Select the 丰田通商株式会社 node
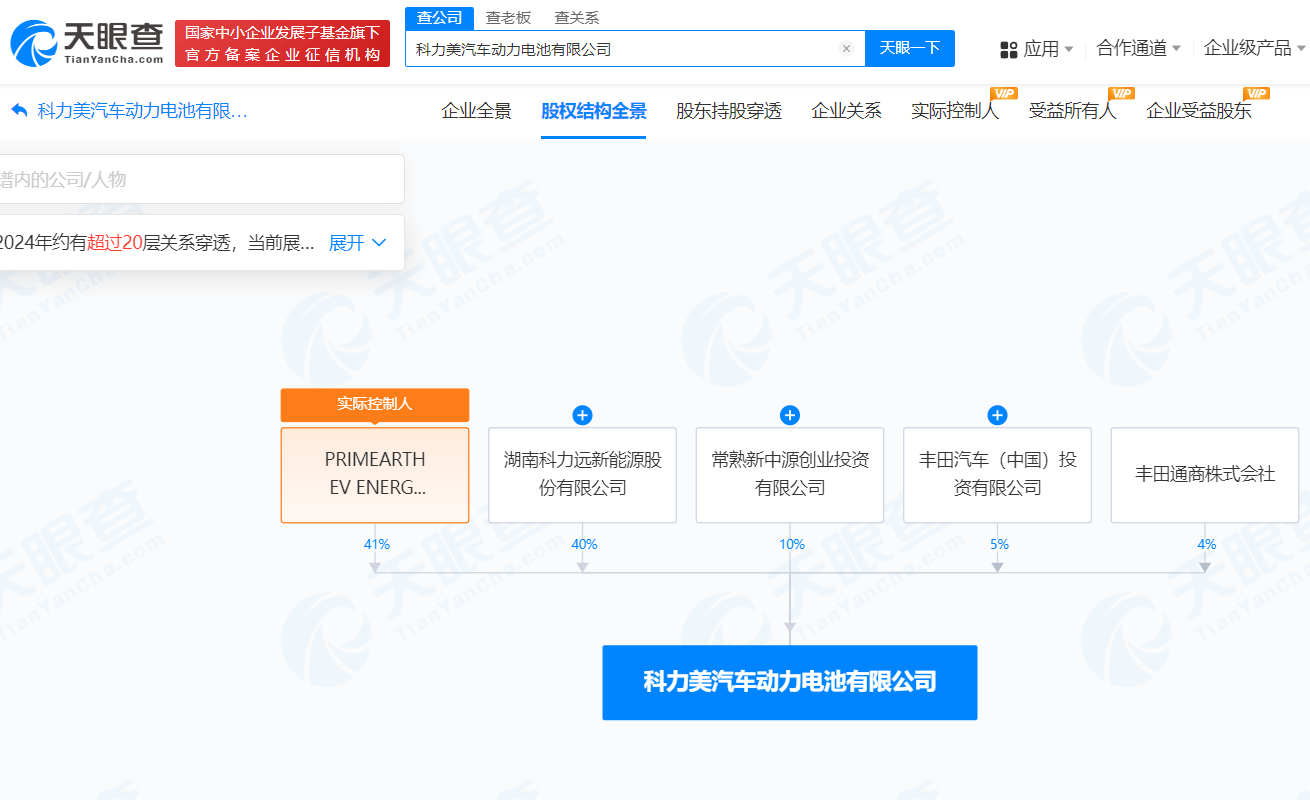The width and height of the screenshot is (1310, 800). [x=1205, y=475]
